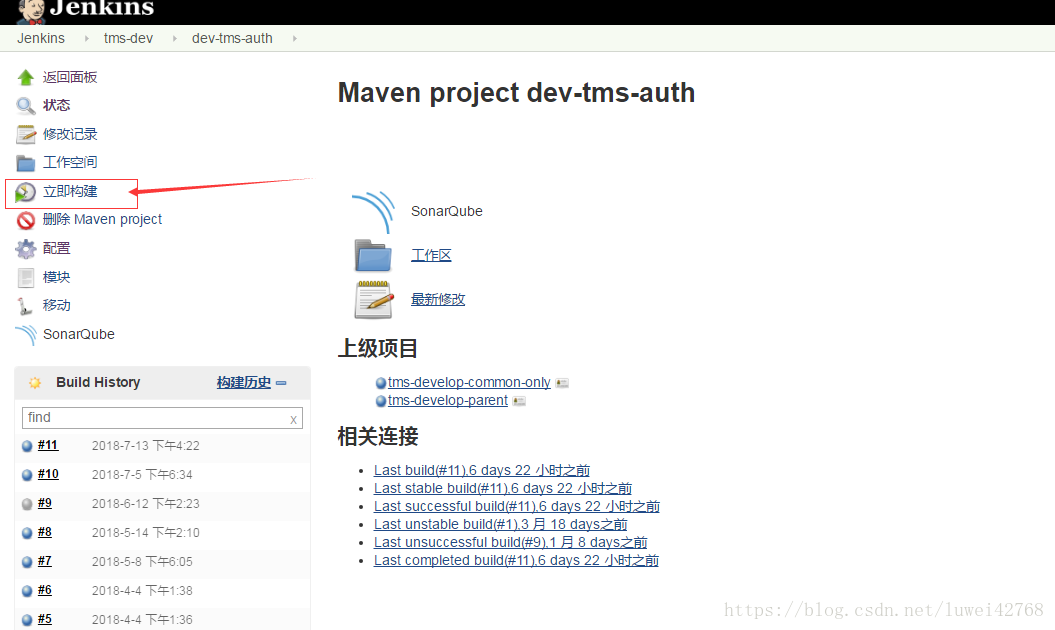Select 返回面板 in the sidebar
This screenshot has height=630, width=1055.
click(x=70, y=77)
